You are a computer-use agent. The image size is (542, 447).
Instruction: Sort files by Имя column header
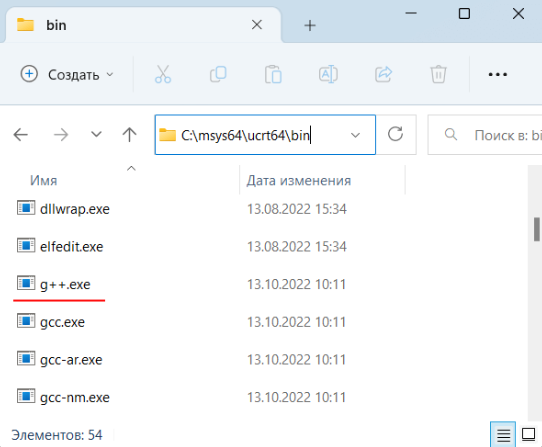click(44, 180)
